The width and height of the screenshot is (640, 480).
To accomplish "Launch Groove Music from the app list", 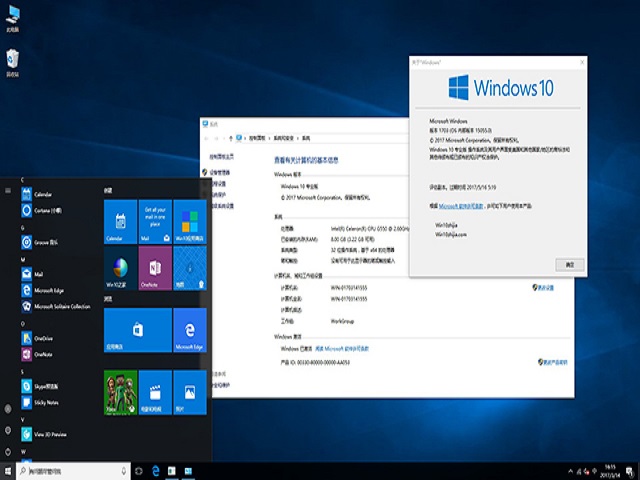I will tap(44, 242).
